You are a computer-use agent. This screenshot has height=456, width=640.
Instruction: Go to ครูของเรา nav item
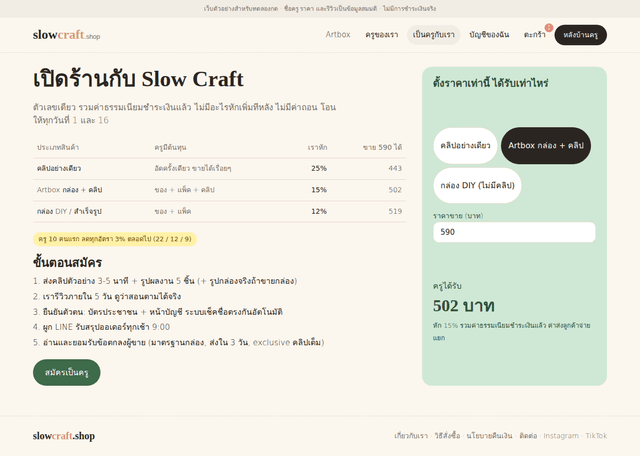point(382,35)
